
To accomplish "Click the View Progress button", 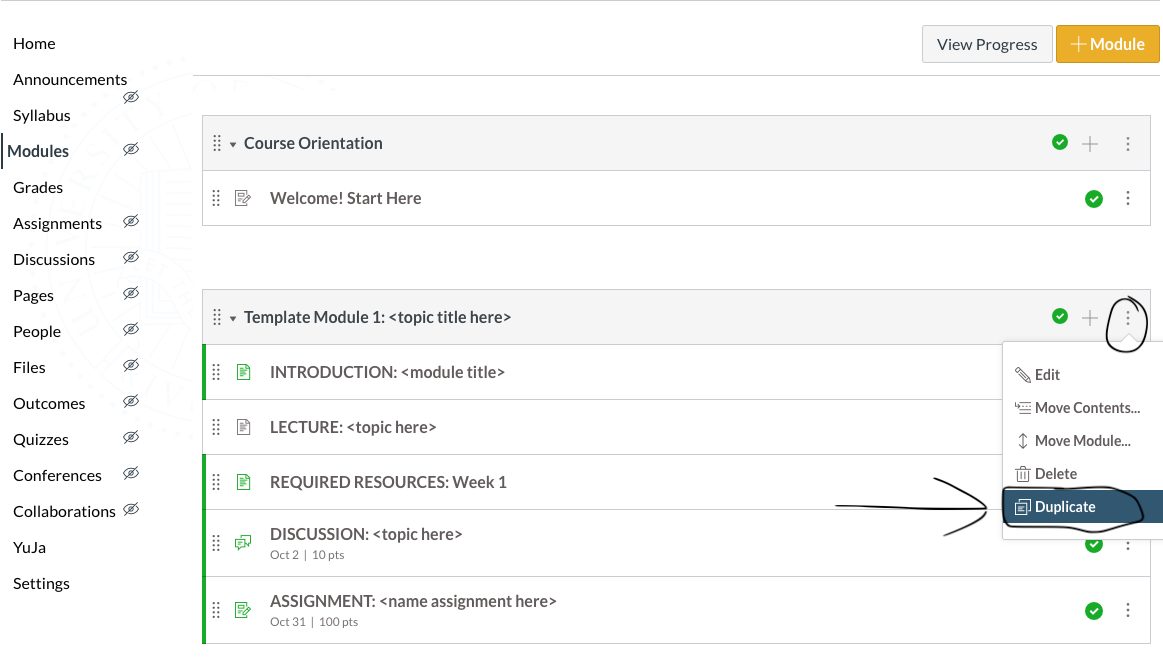I will tap(987, 44).
